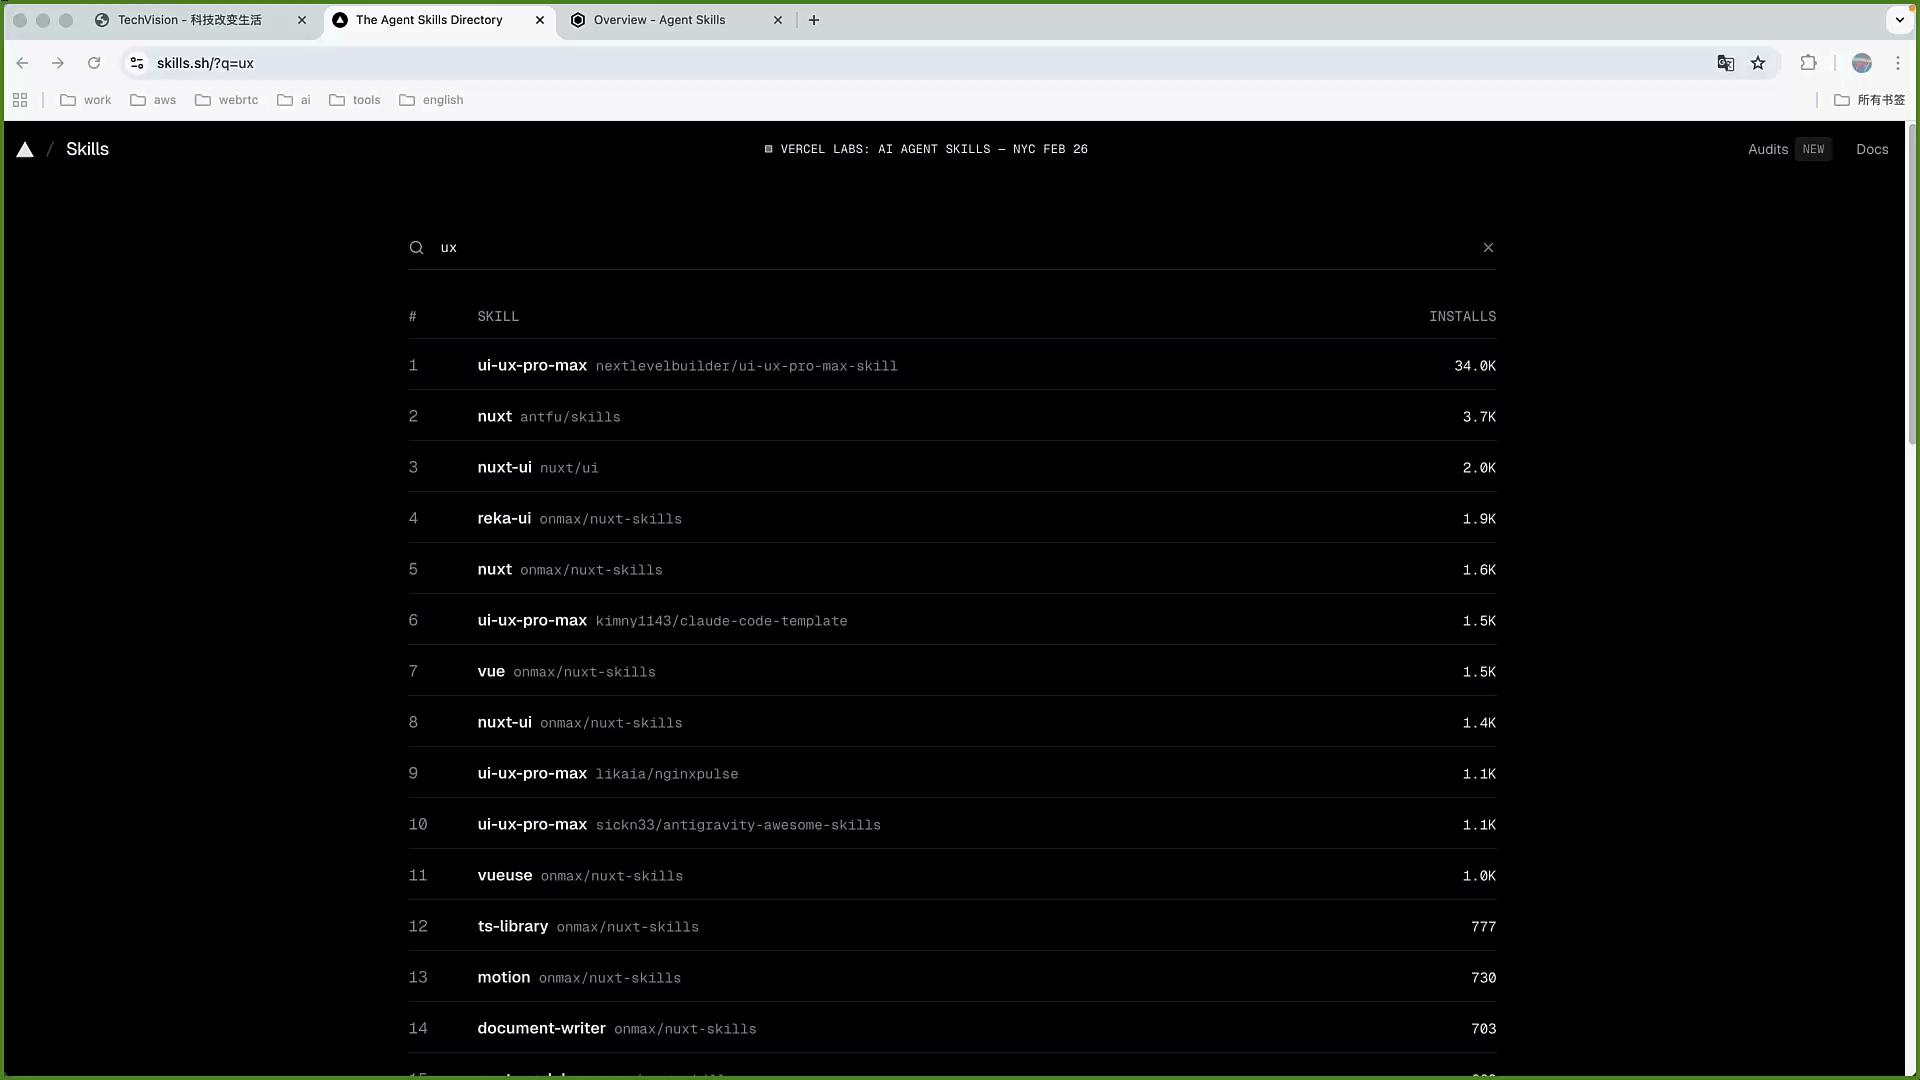The width and height of the screenshot is (1920, 1080).
Task: Expand the tab search dropdown arrow
Action: coord(1899,20)
